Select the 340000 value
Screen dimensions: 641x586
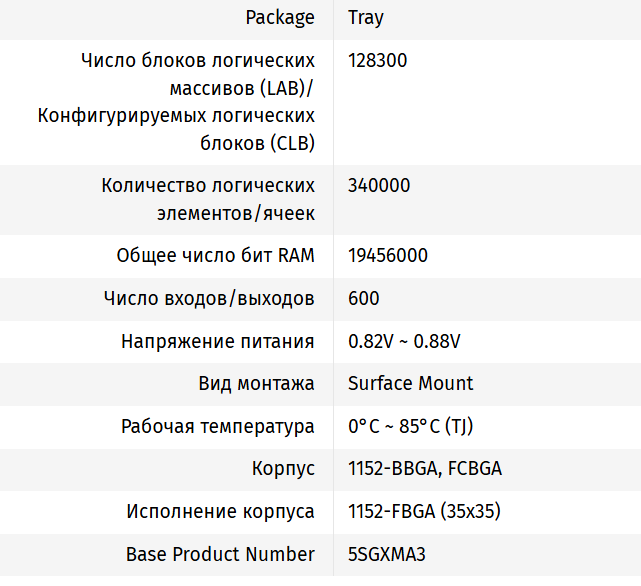pyautogui.click(x=379, y=186)
